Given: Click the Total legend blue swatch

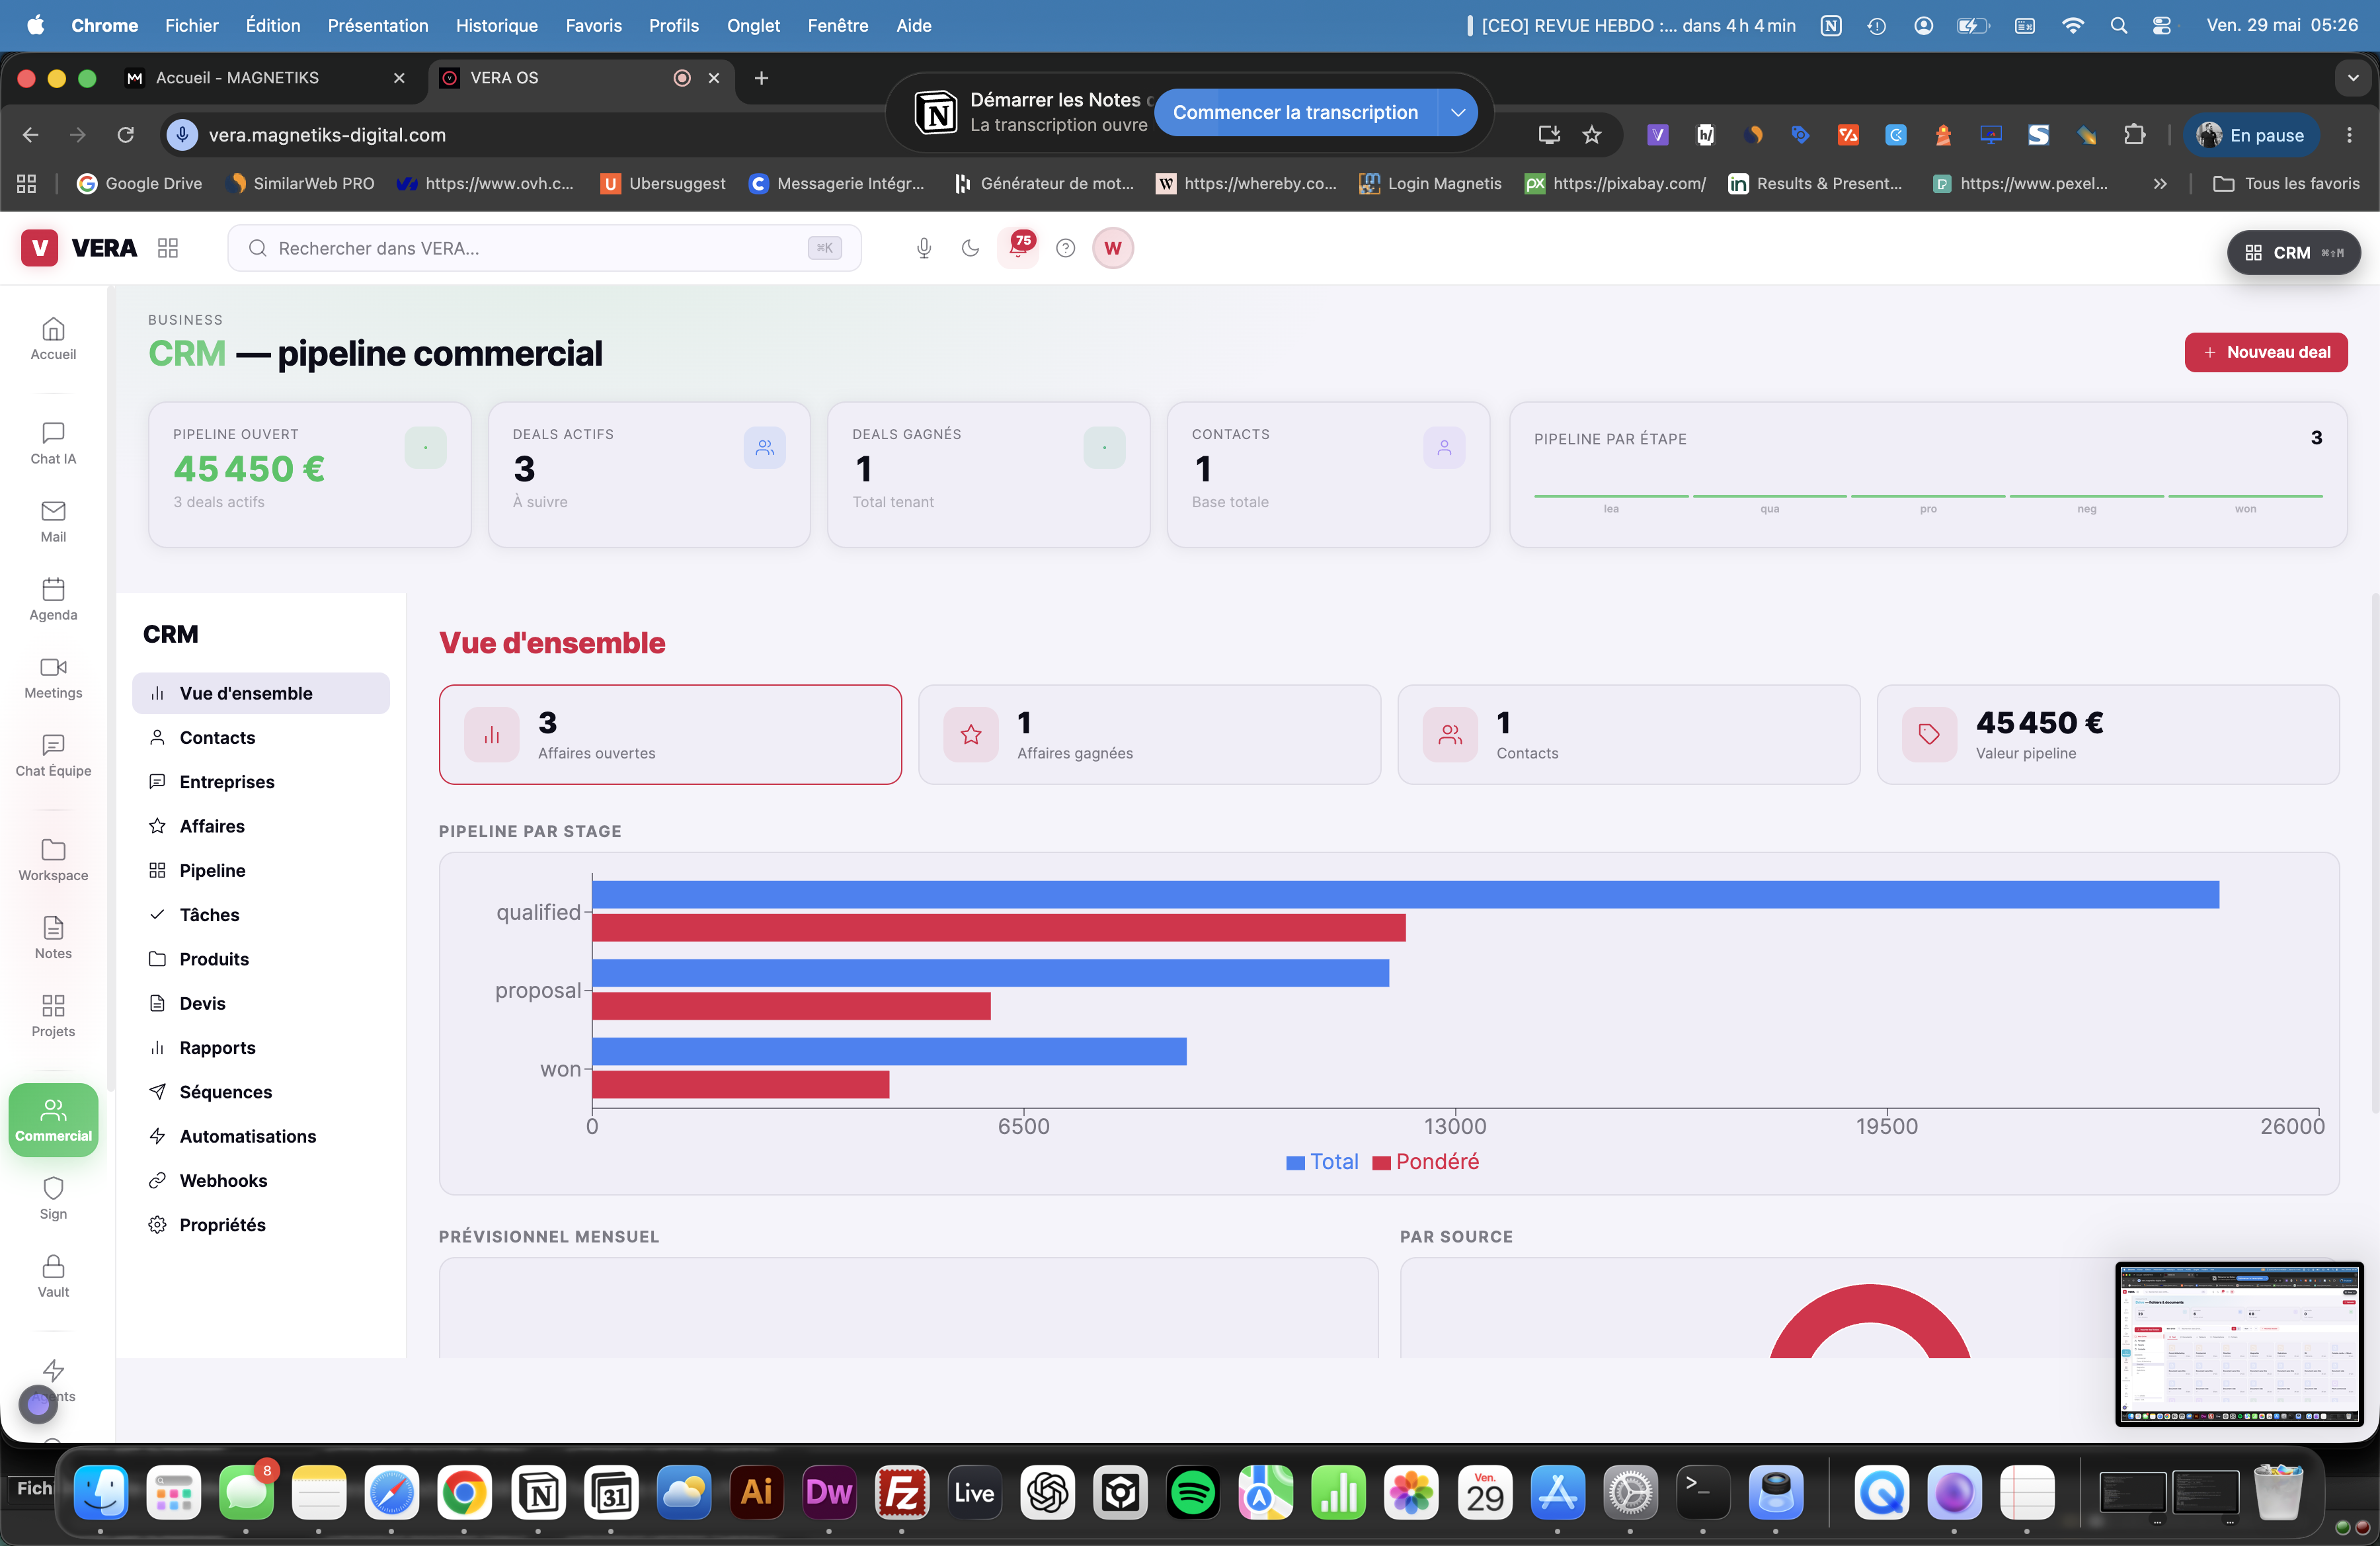Looking at the screenshot, I should pyautogui.click(x=1295, y=1162).
